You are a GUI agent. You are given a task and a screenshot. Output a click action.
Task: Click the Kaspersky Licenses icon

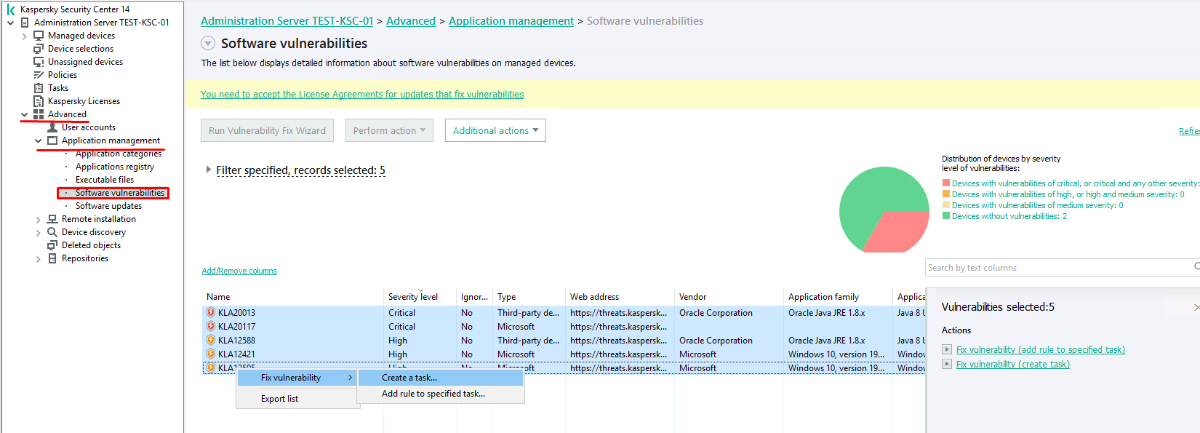[39, 101]
